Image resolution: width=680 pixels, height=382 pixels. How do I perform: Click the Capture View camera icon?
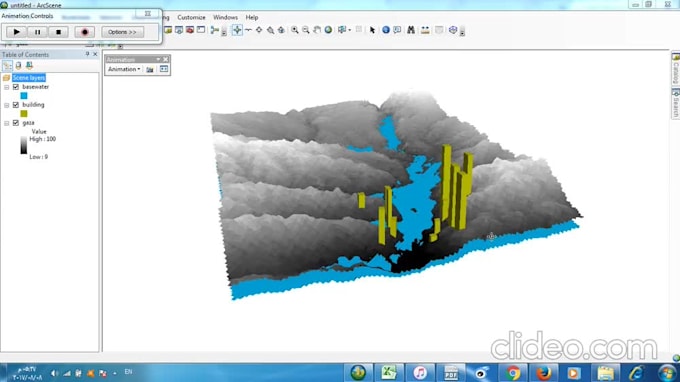point(150,69)
